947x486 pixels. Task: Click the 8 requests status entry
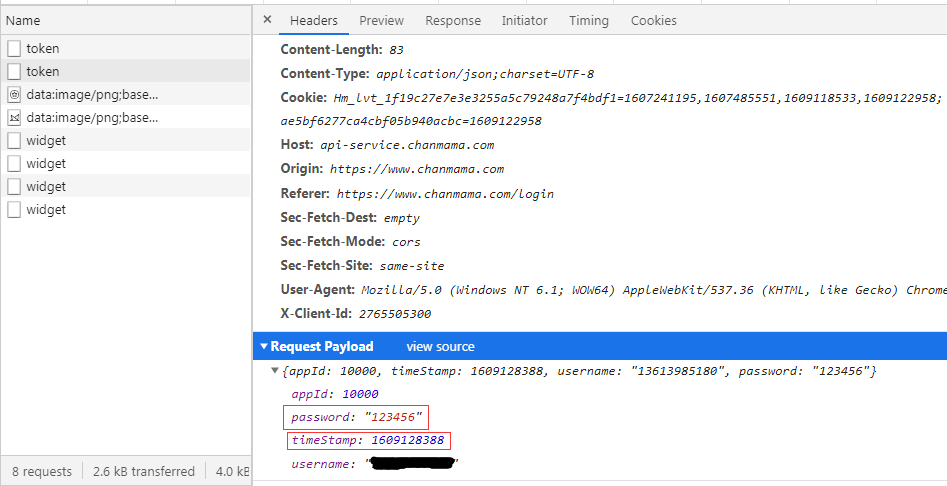pos(42,472)
